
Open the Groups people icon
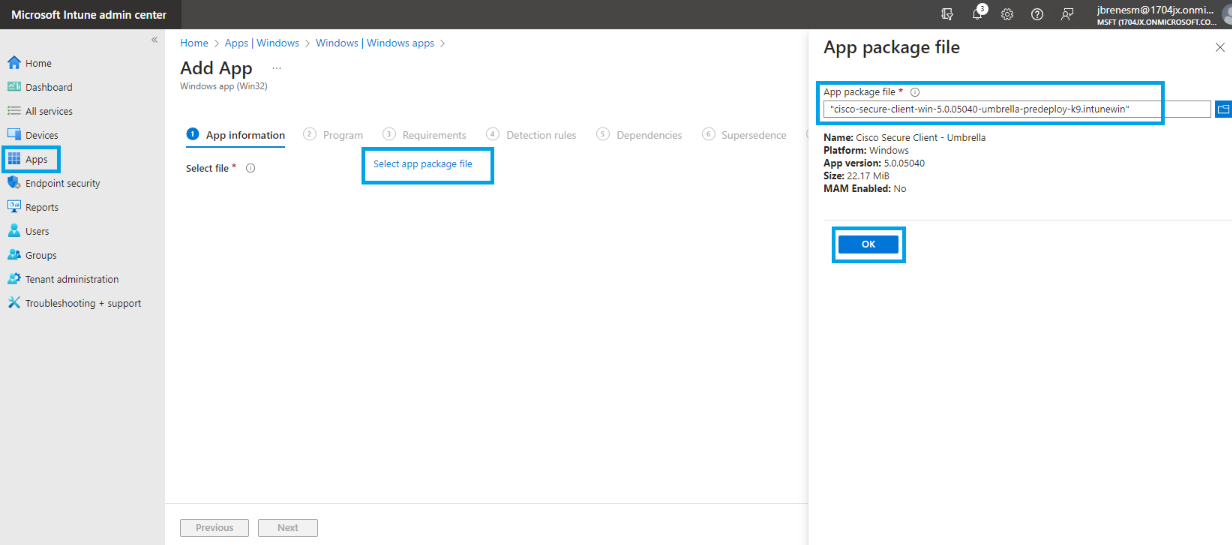tap(14, 255)
